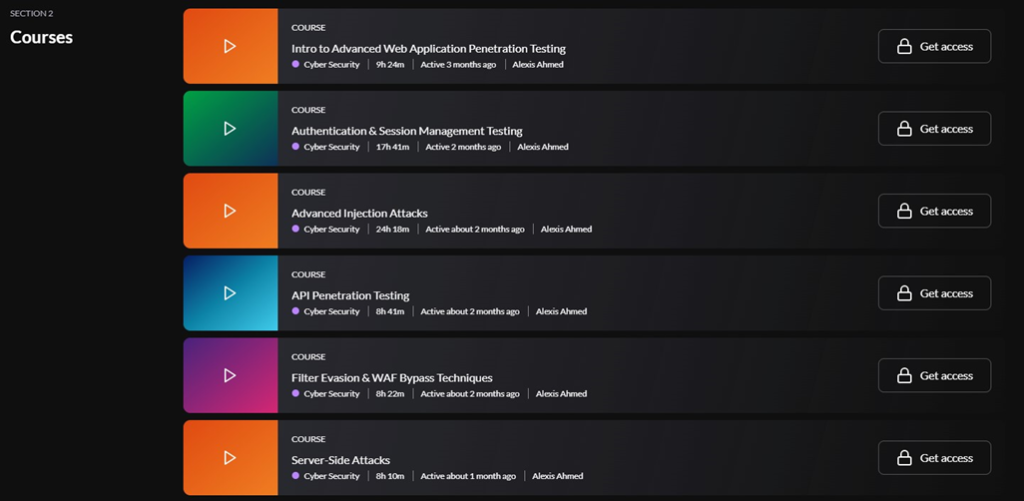Click the lock icon beside Server-Side Attacks

[904, 458]
